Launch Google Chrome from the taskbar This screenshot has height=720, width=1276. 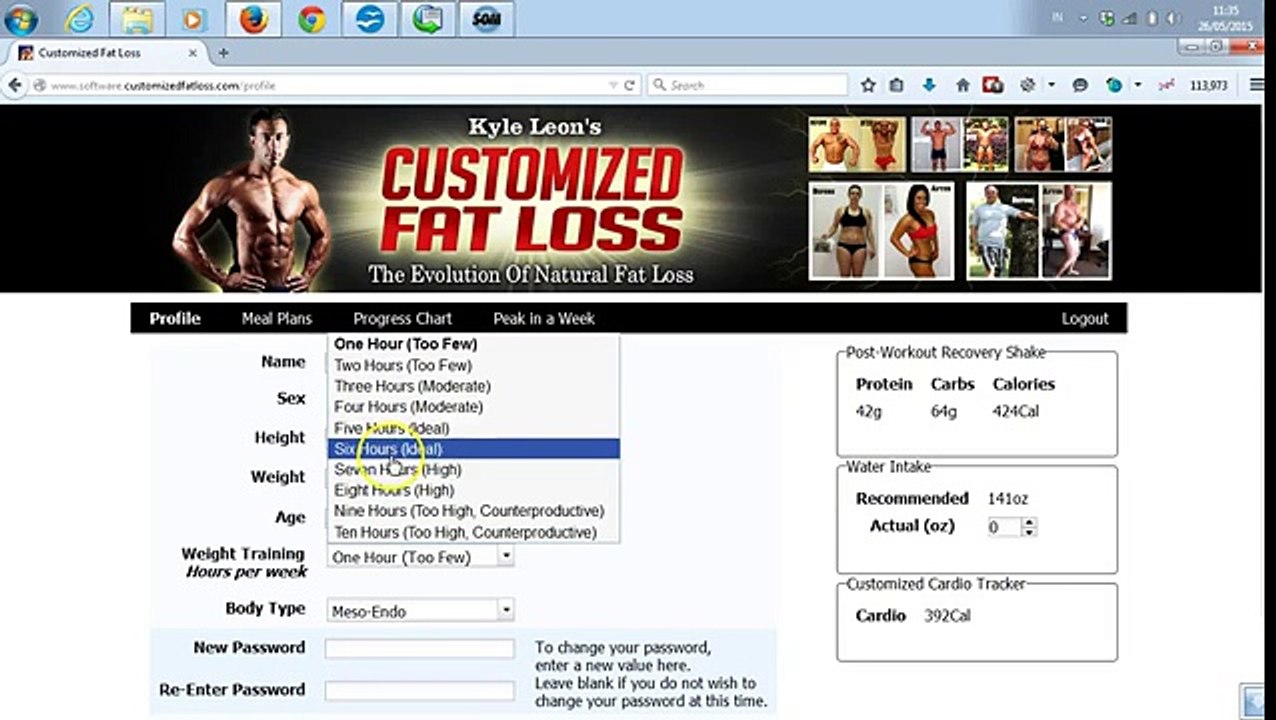pyautogui.click(x=312, y=19)
